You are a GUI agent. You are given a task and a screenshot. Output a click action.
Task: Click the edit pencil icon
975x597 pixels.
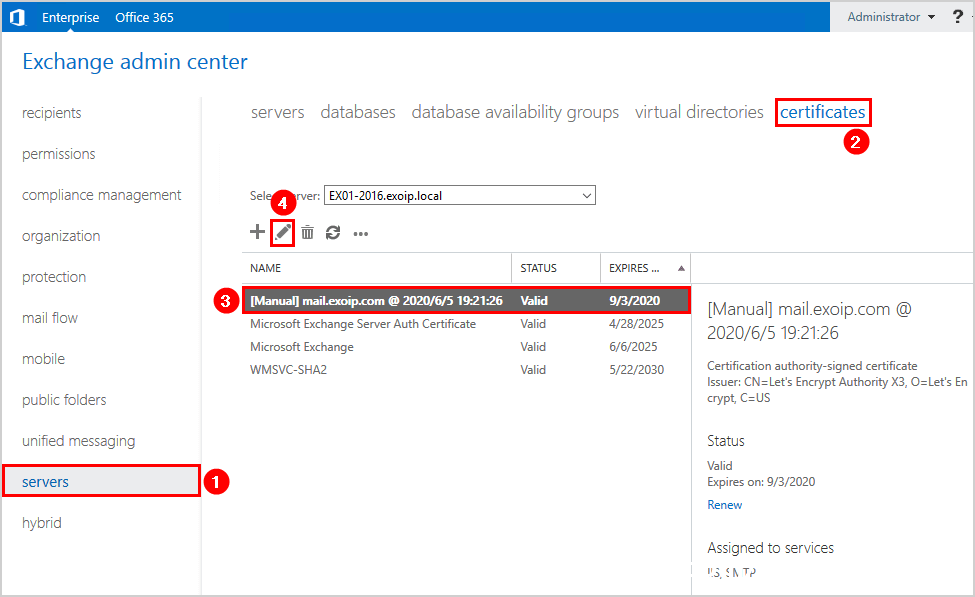(282, 233)
